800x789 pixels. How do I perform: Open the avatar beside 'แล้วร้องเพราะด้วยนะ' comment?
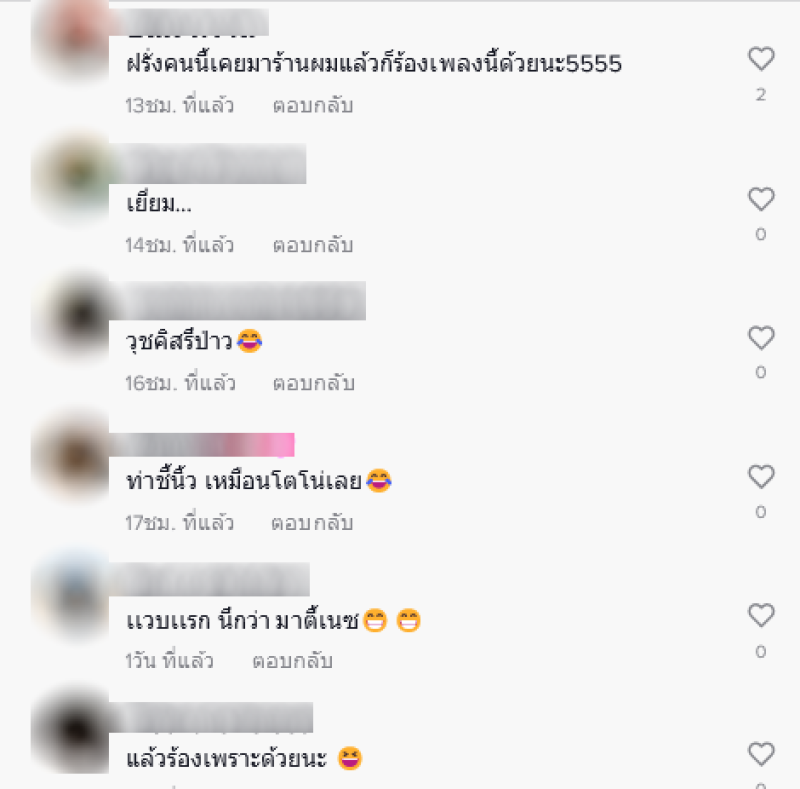(x=71, y=731)
